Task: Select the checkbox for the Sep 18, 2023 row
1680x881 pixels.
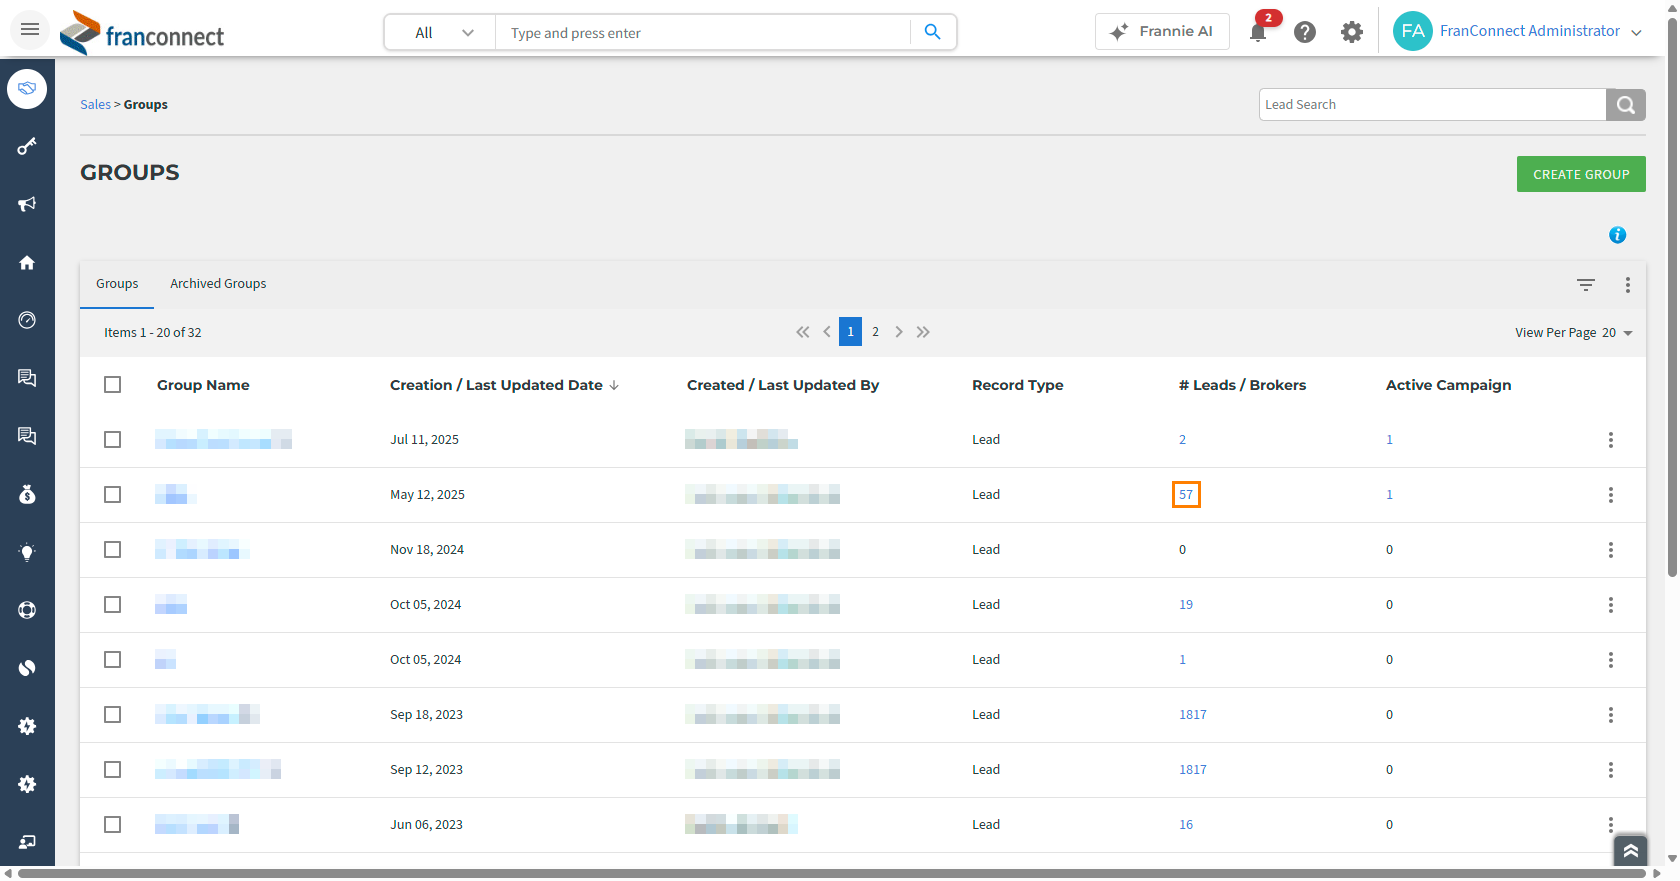Action: pos(113,715)
